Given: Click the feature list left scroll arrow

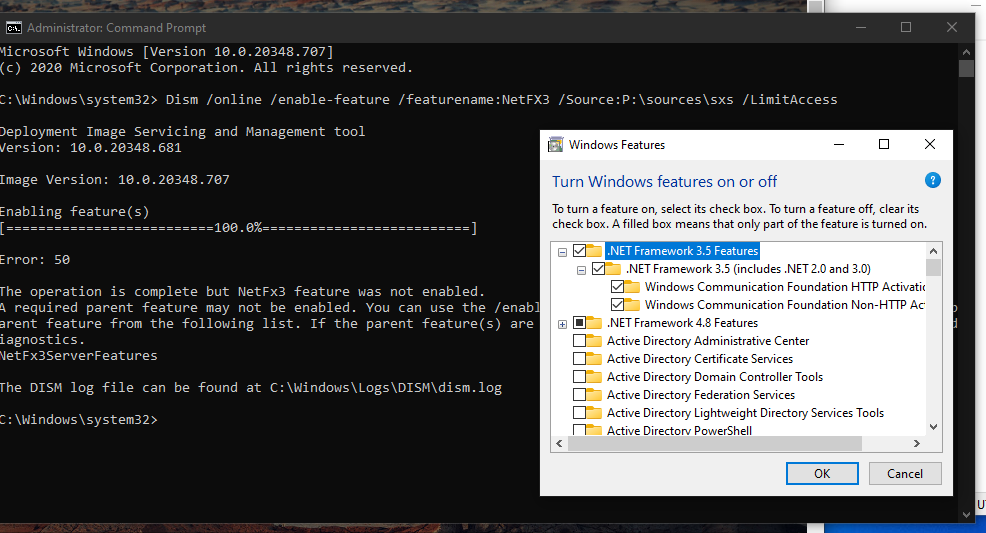Looking at the screenshot, I should point(560,443).
